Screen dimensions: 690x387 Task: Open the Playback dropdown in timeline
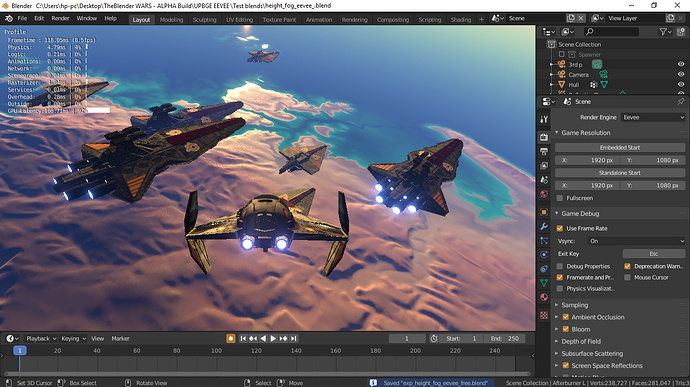tap(41, 339)
